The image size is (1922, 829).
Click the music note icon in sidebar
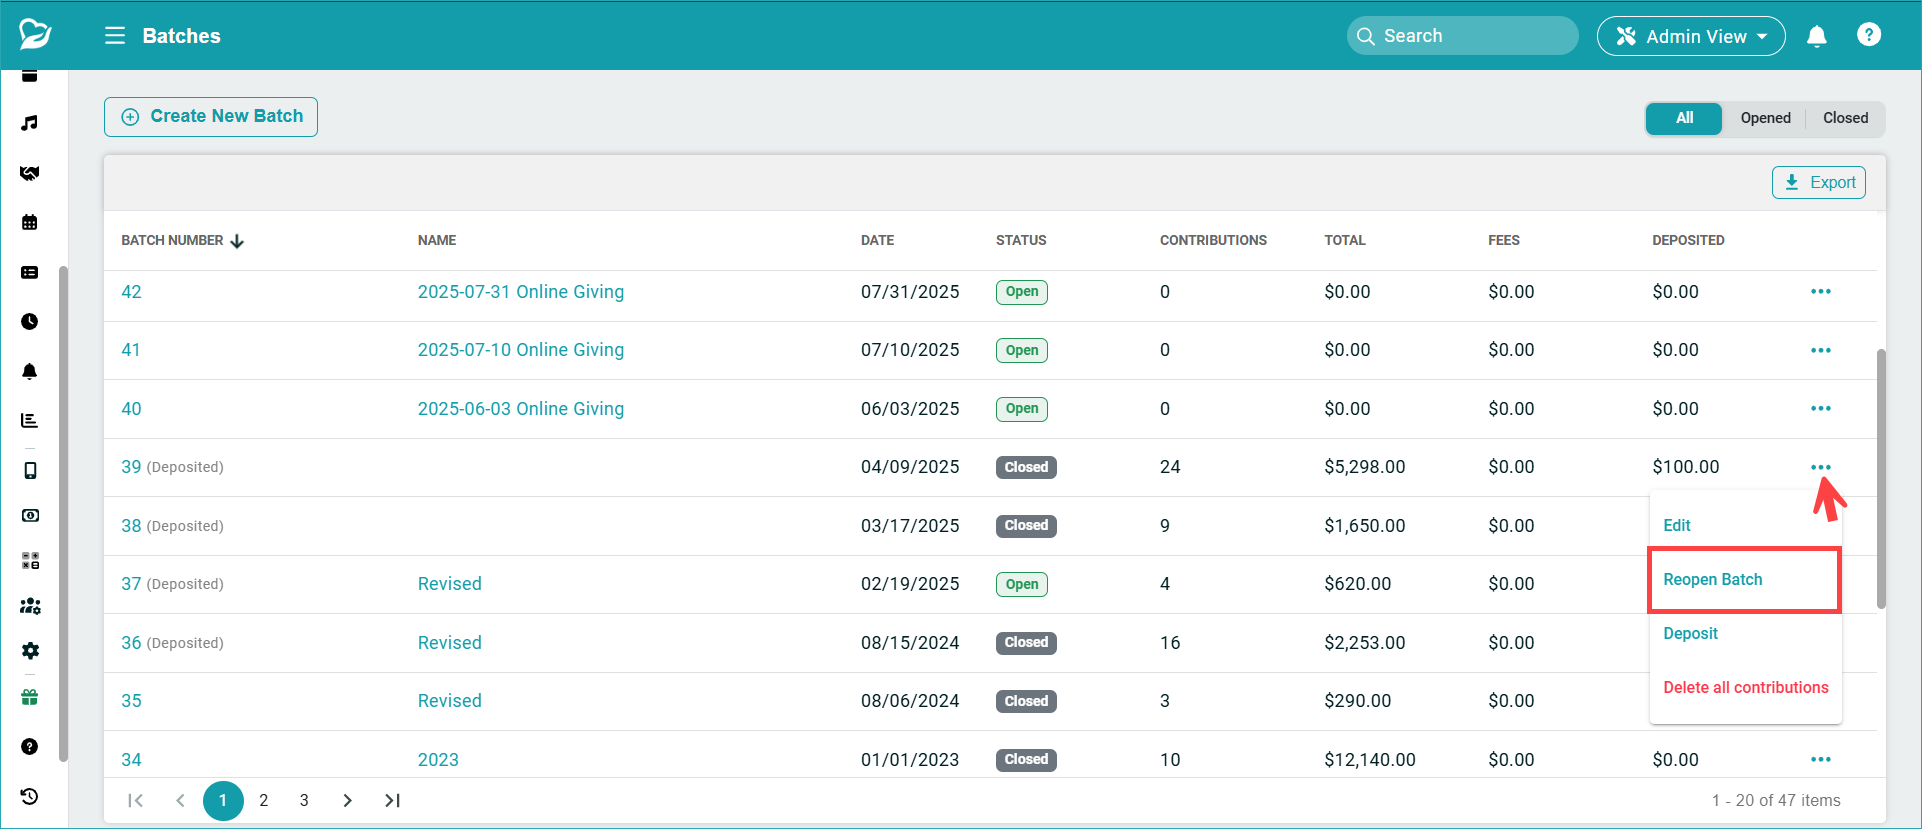[30, 123]
